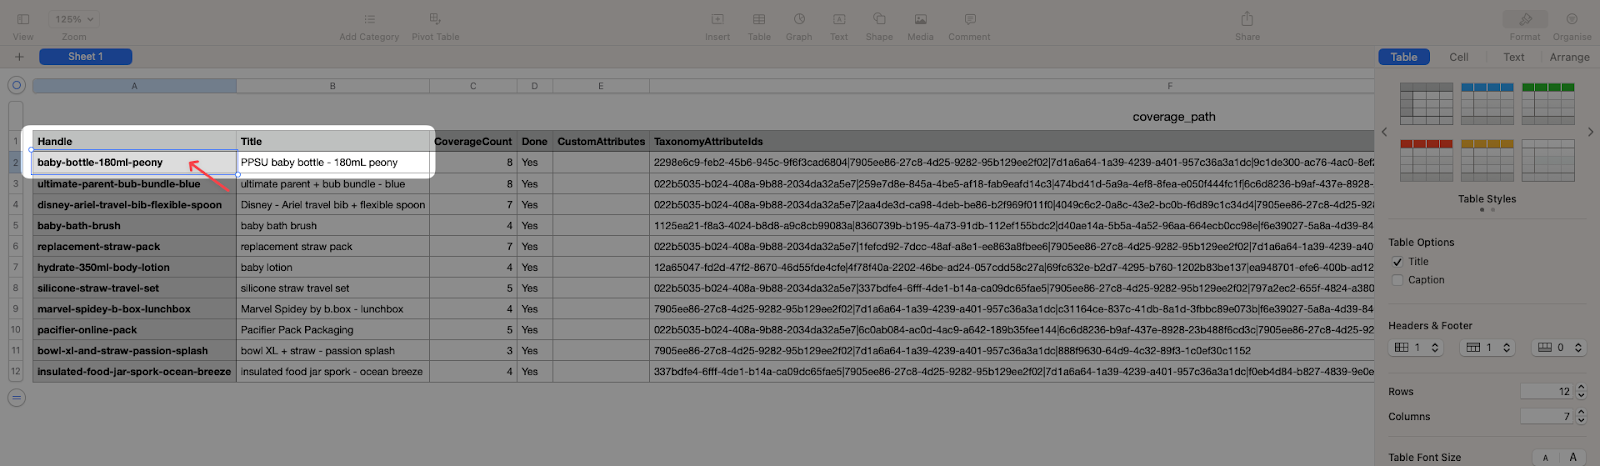Choose the blue header table style
The height and width of the screenshot is (466, 1600).
(x=1487, y=103)
